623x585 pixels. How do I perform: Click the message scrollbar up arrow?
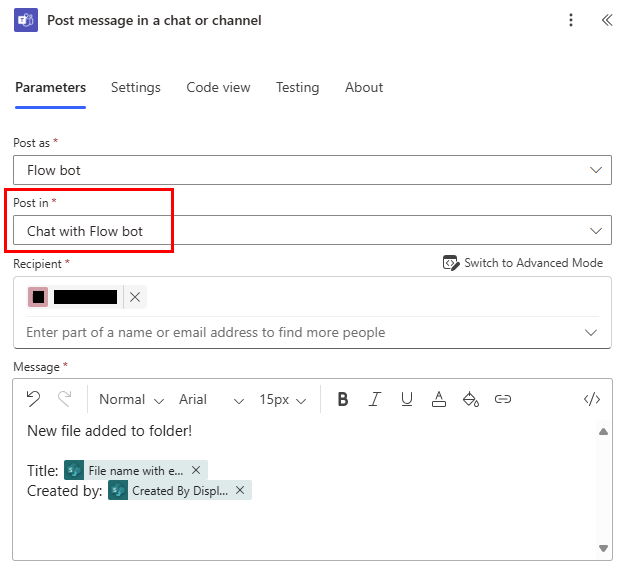coord(603,432)
